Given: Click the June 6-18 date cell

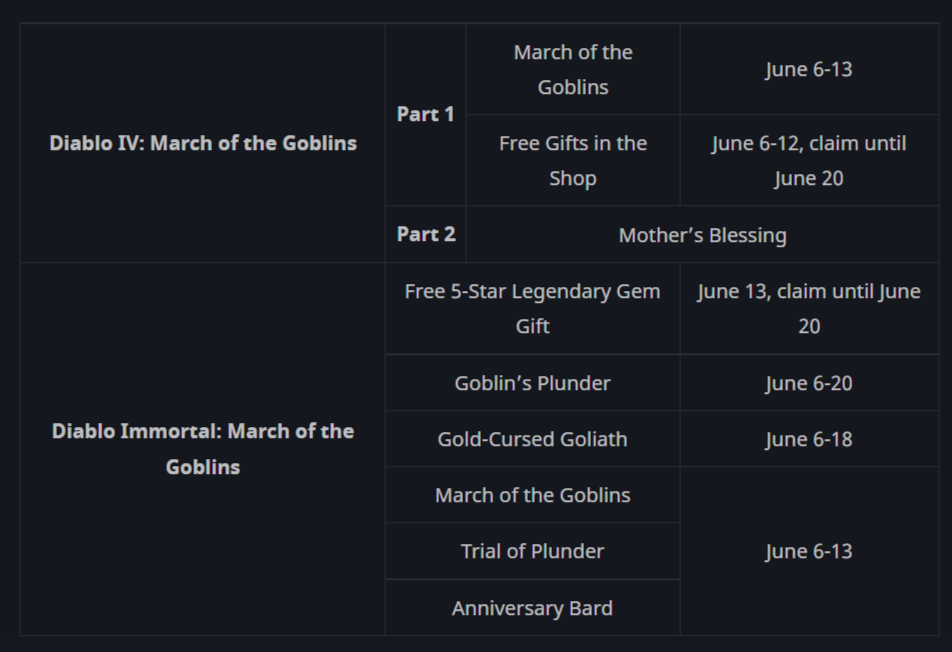Looking at the screenshot, I should coord(809,439).
